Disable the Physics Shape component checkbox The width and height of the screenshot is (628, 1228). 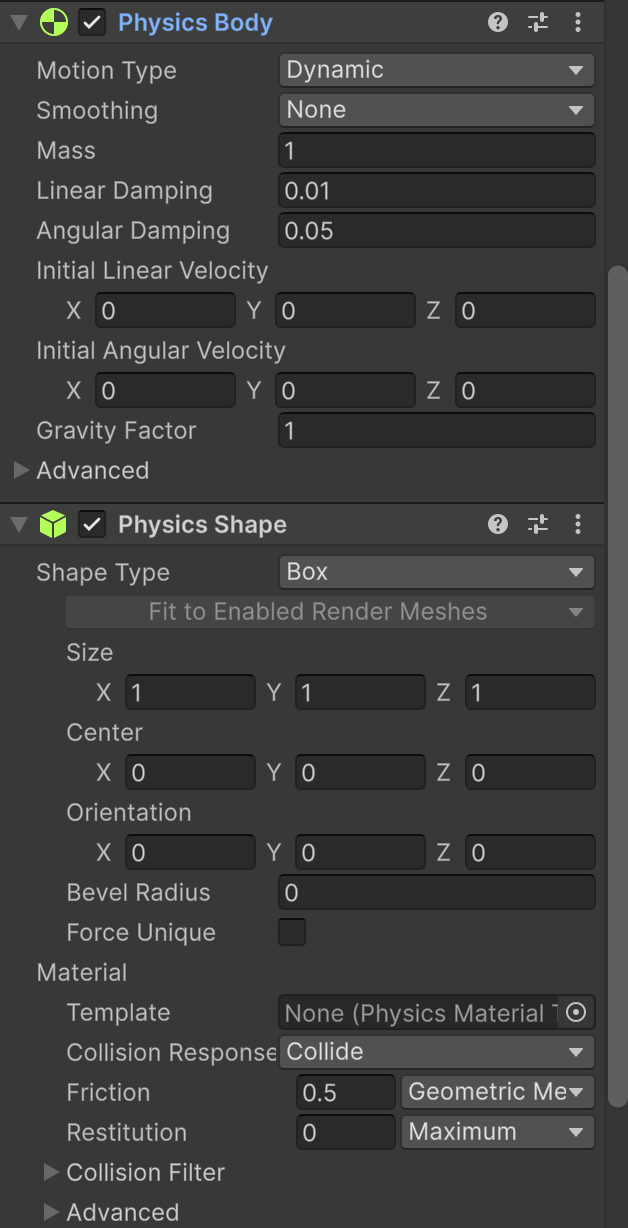click(x=92, y=525)
